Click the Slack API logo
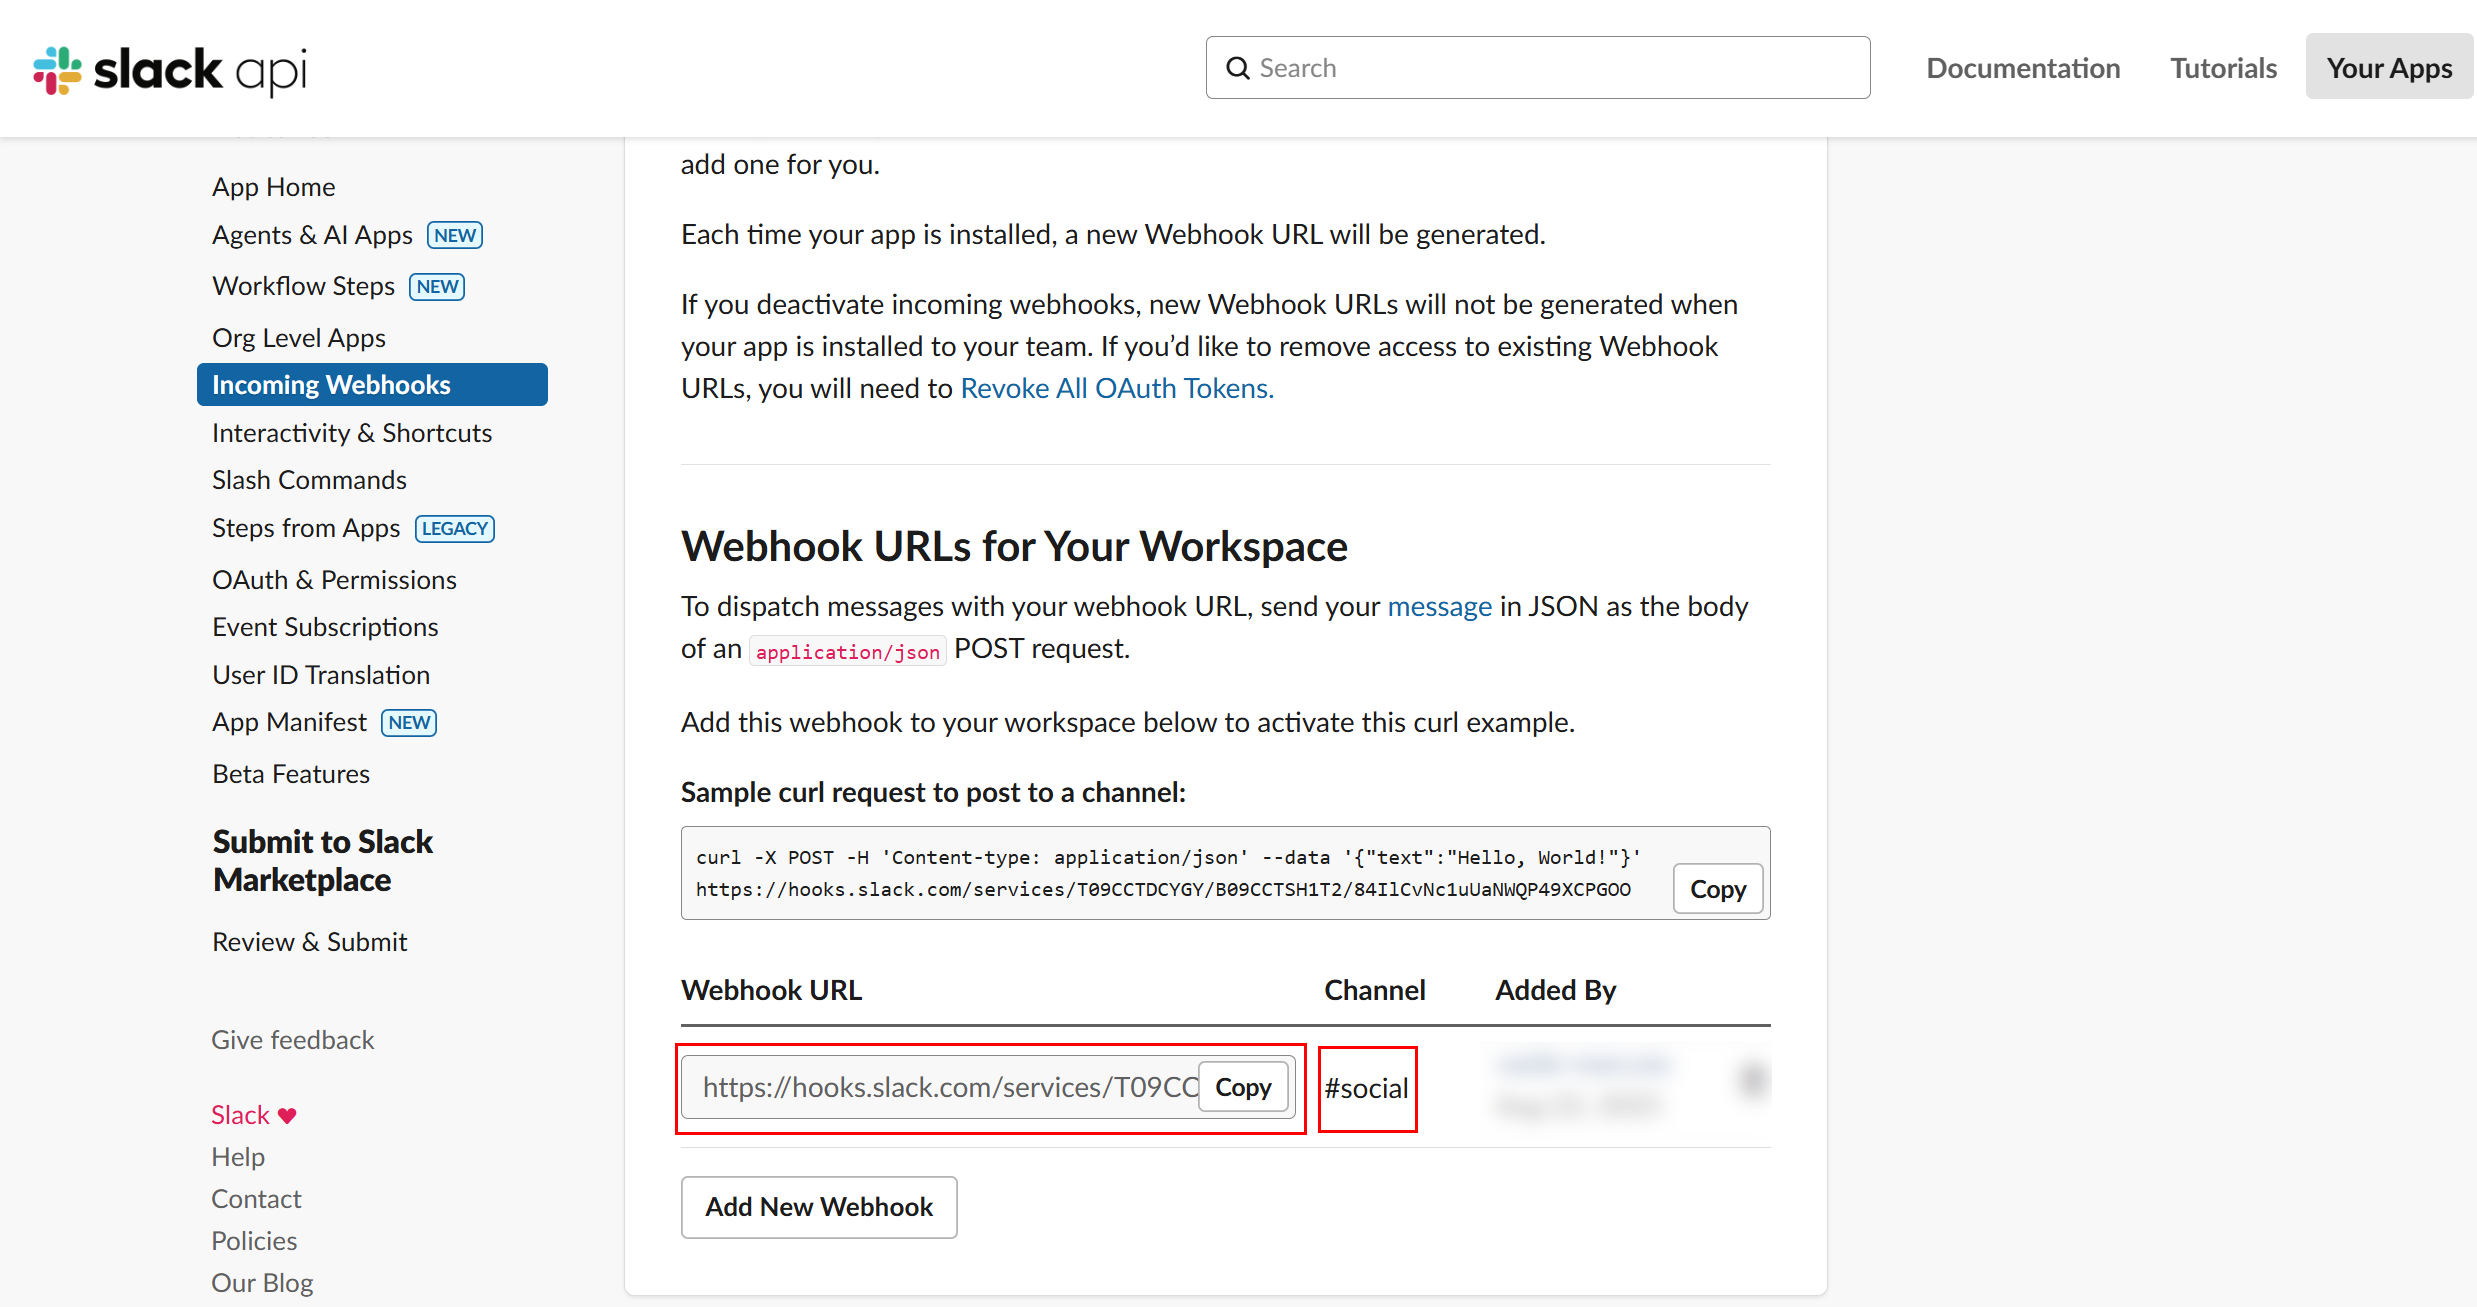The height and width of the screenshot is (1307, 2477). click(168, 69)
